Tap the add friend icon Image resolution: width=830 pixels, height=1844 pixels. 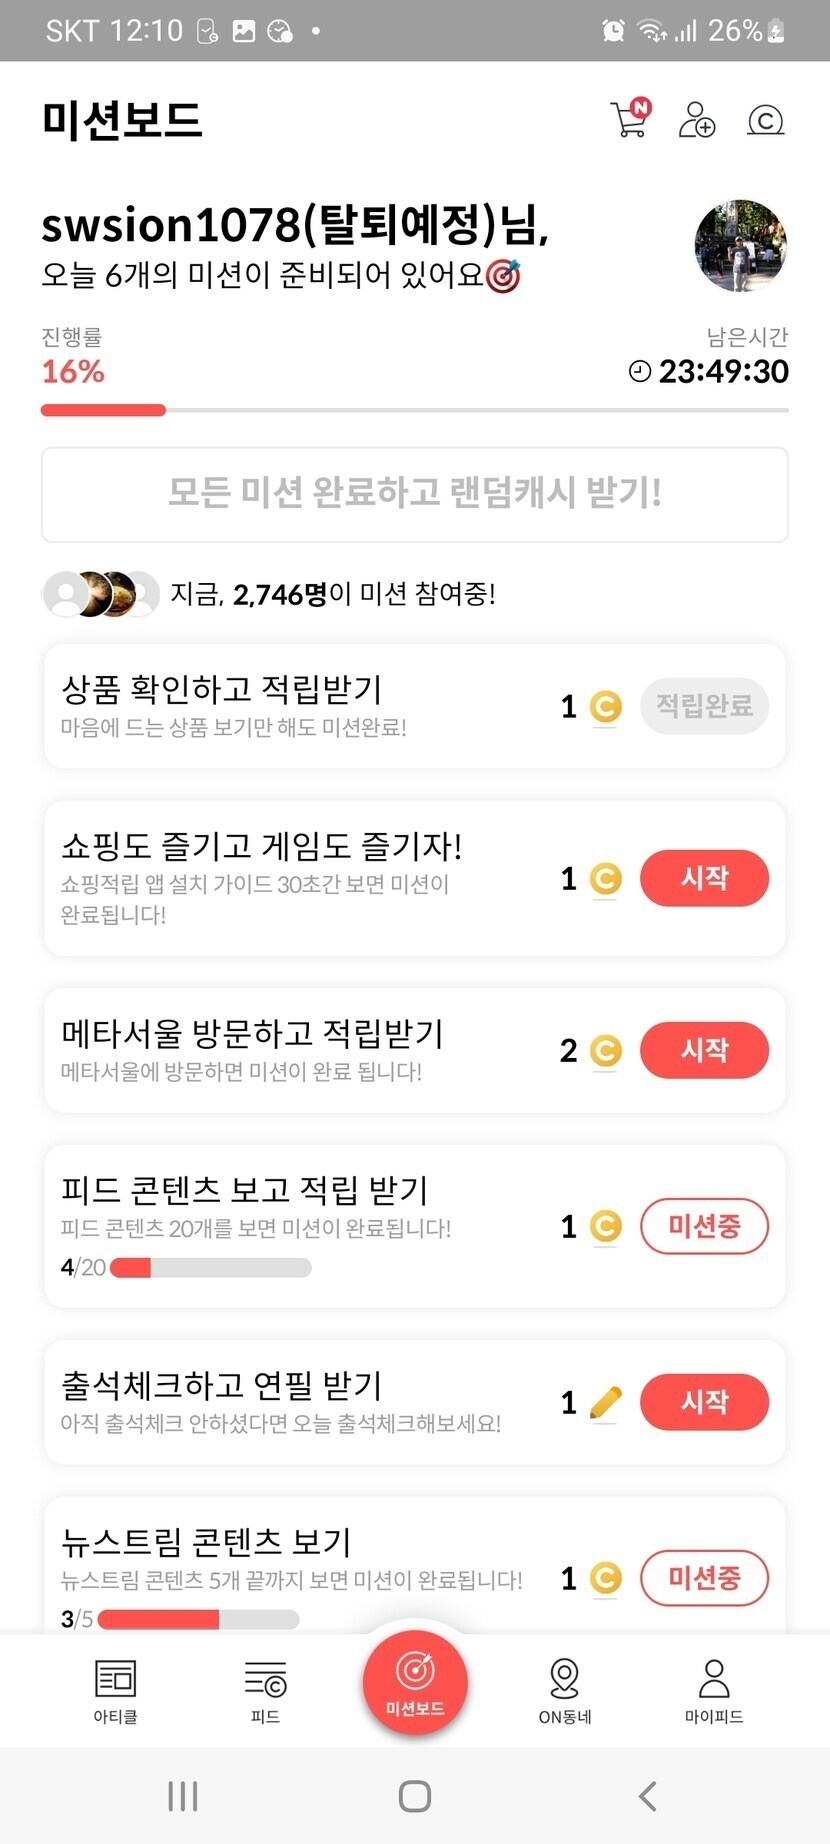coord(696,121)
